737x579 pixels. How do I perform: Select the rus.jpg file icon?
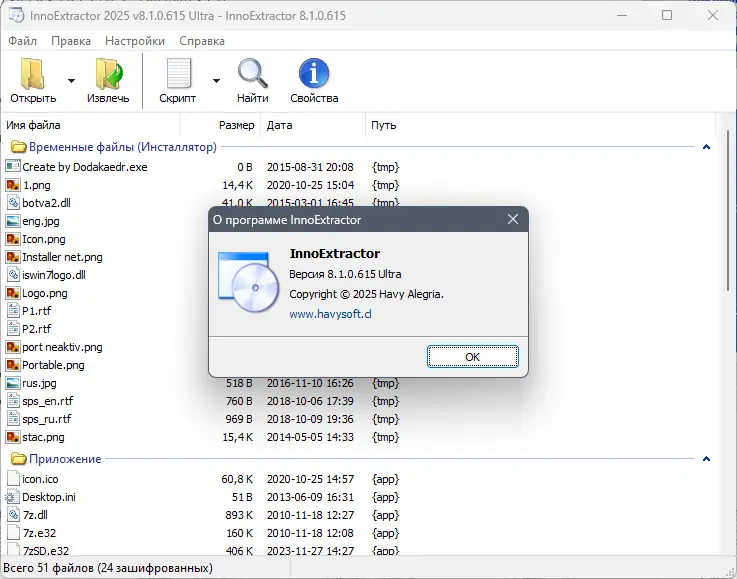[13, 383]
